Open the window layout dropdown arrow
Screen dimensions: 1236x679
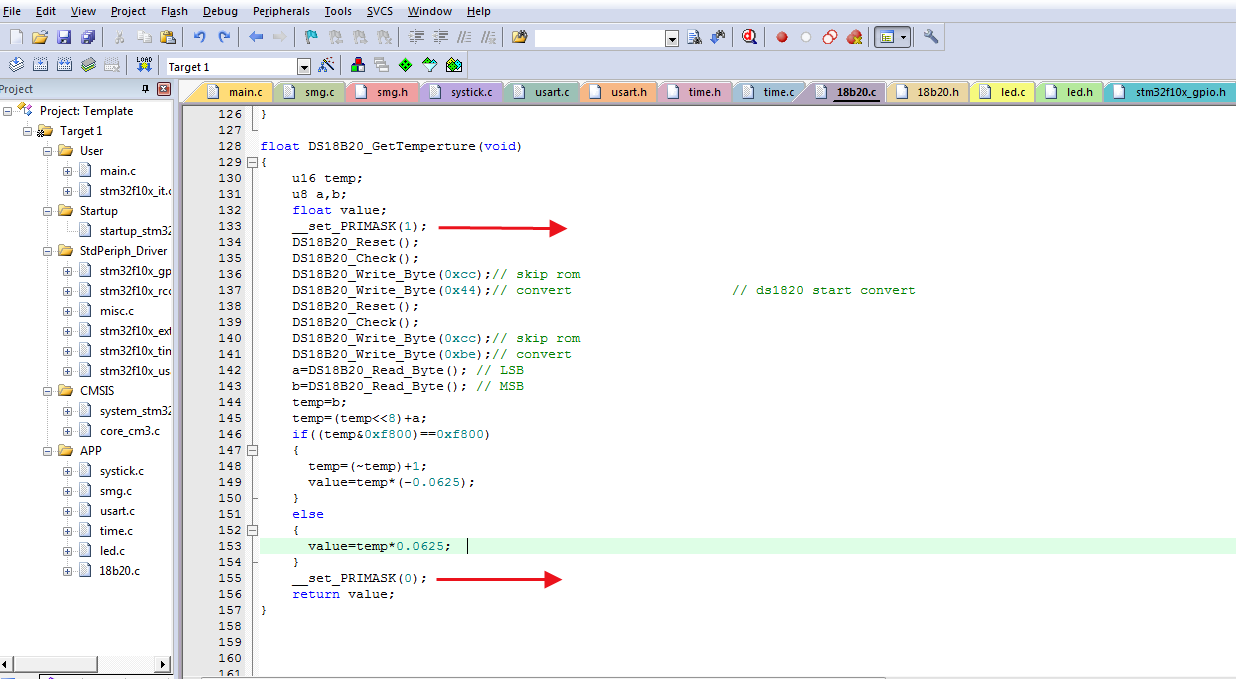click(904, 37)
